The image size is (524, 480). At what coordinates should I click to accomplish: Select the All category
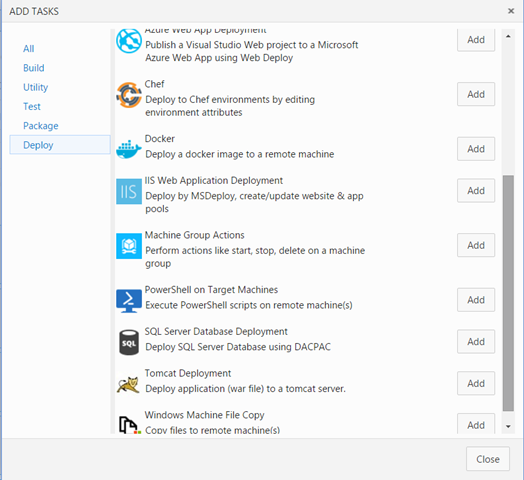[28, 49]
